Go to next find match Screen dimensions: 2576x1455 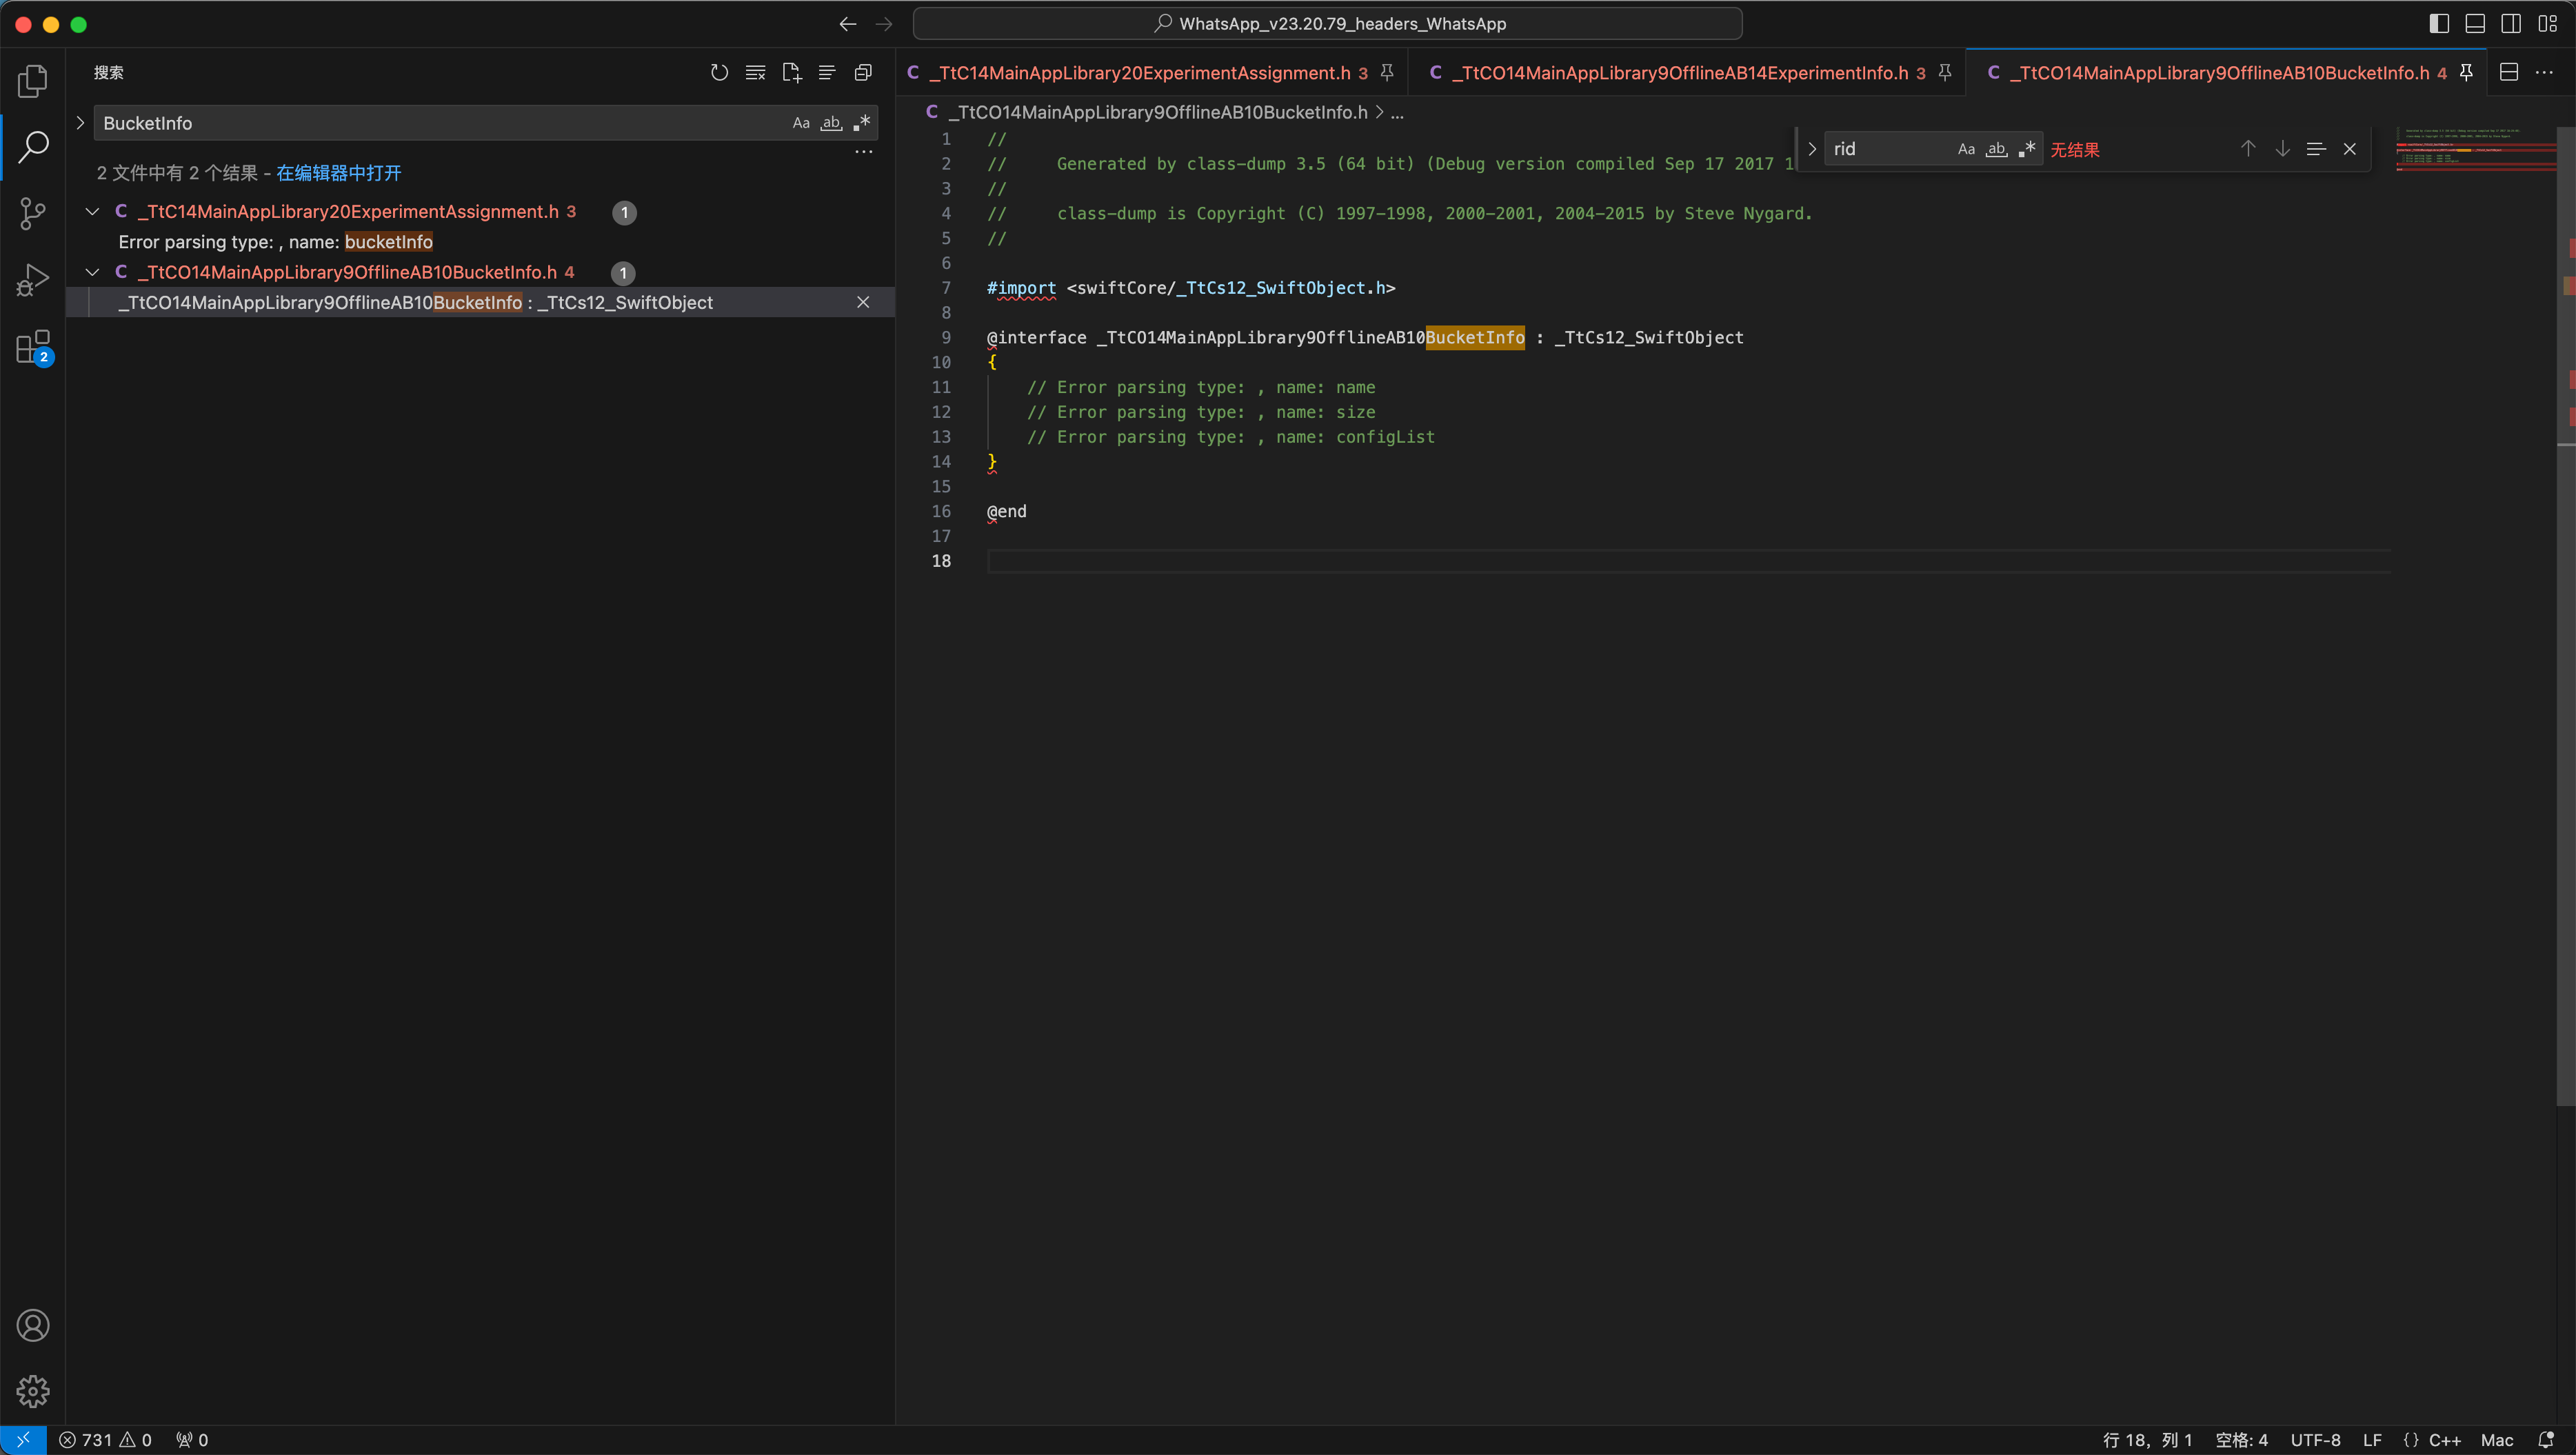[2283, 149]
